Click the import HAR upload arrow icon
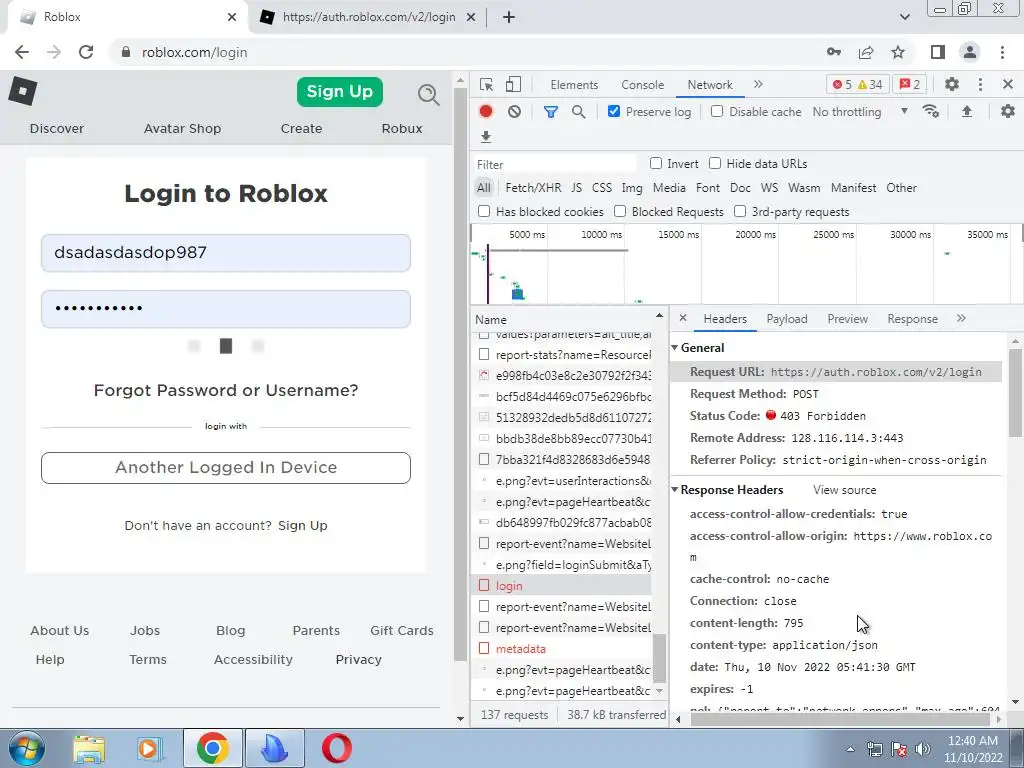The image size is (1024, 768). click(967, 112)
